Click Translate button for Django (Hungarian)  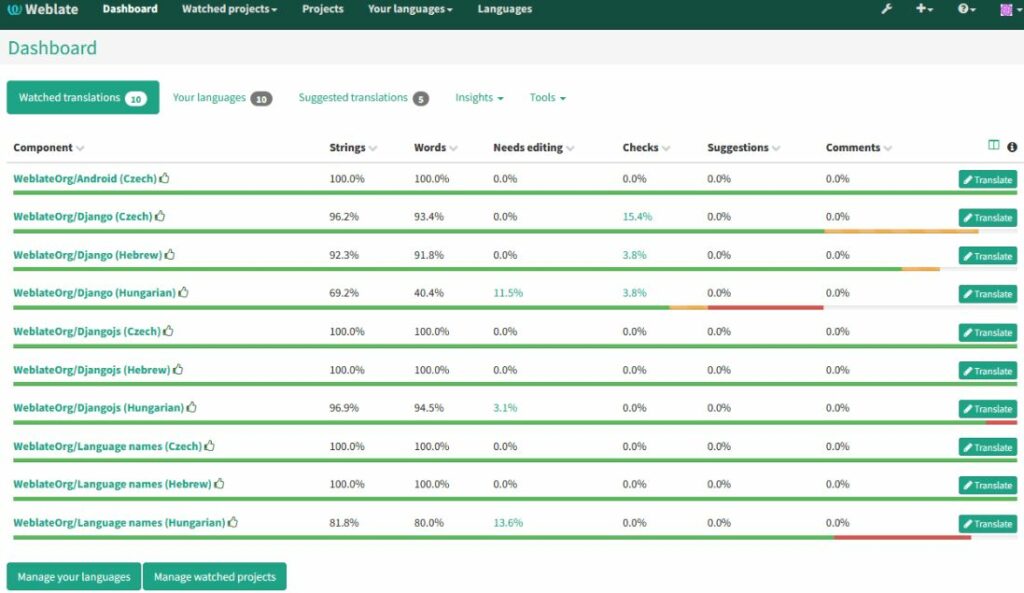(x=987, y=293)
